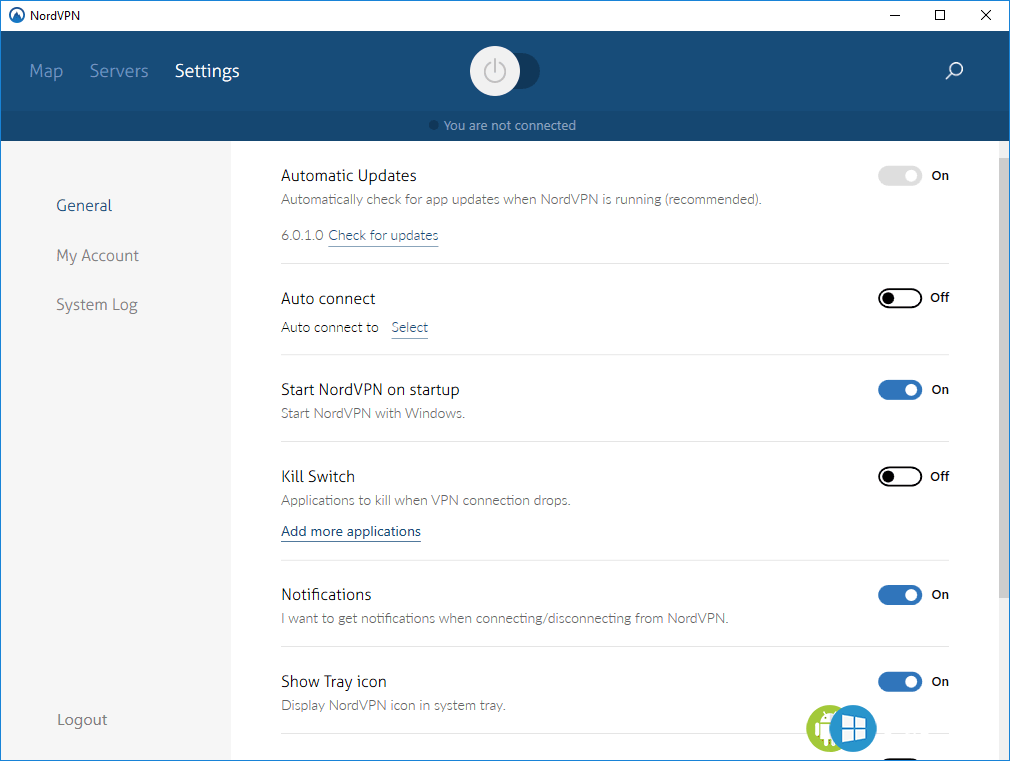Maximize the NordVPN window
The image size is (1010, 761).
pos(940,15)
